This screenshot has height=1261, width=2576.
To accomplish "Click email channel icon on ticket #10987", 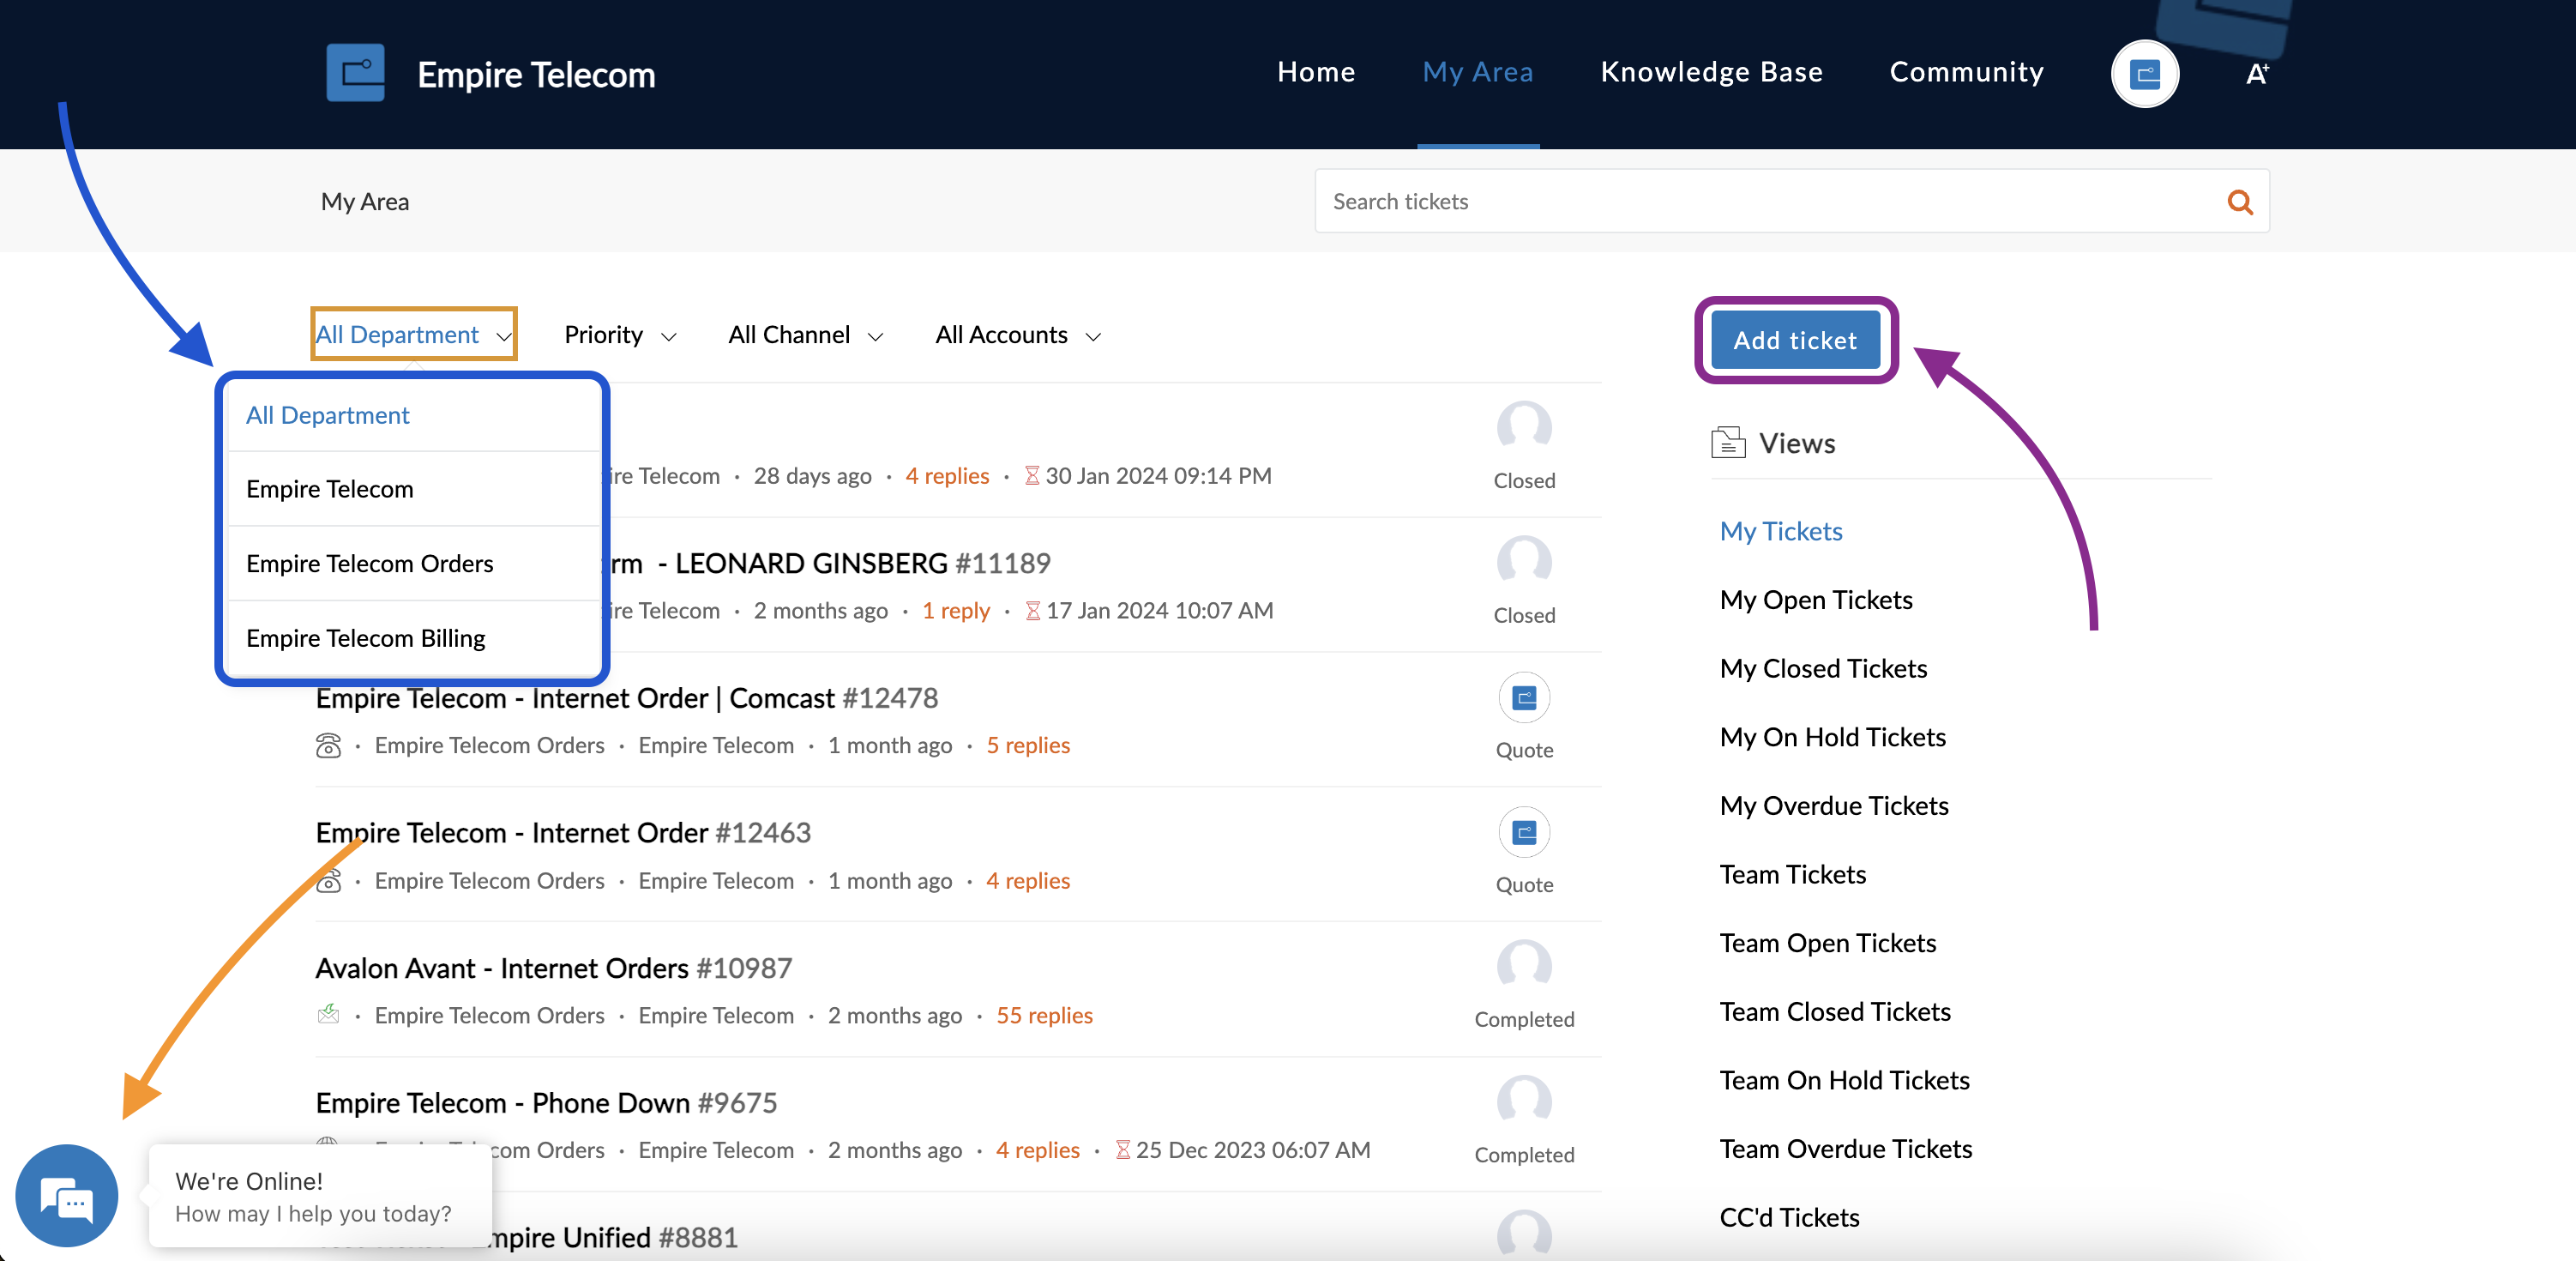I will point(328,1014).
